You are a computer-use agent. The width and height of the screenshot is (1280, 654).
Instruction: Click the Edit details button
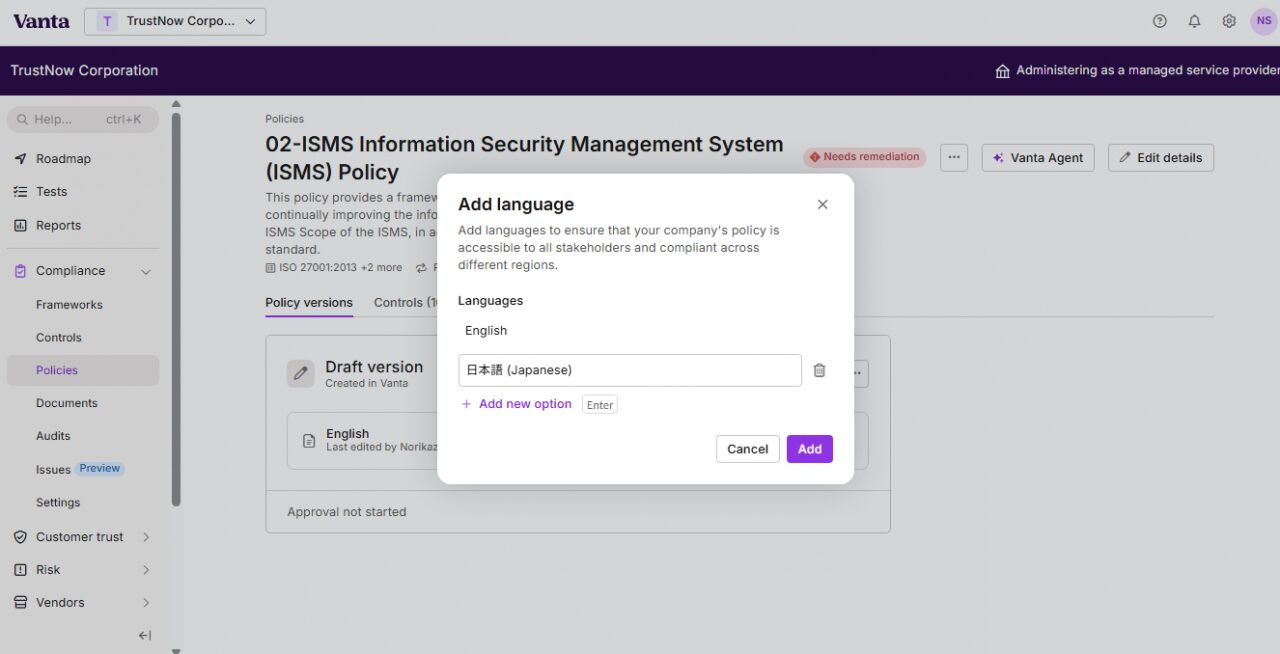click(x=1161, y=158)
